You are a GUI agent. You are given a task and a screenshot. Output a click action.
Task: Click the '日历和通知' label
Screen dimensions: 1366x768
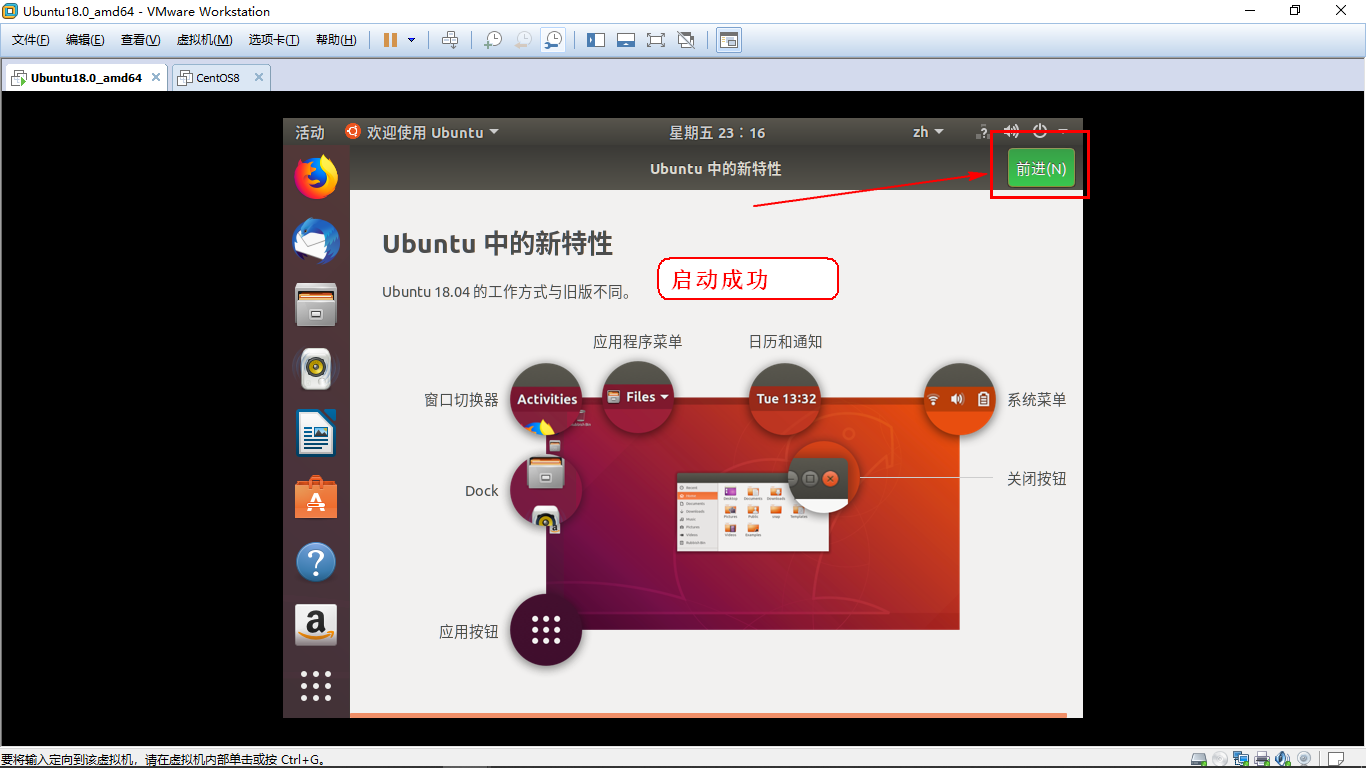pyautogui.click(x=785, y=342)
